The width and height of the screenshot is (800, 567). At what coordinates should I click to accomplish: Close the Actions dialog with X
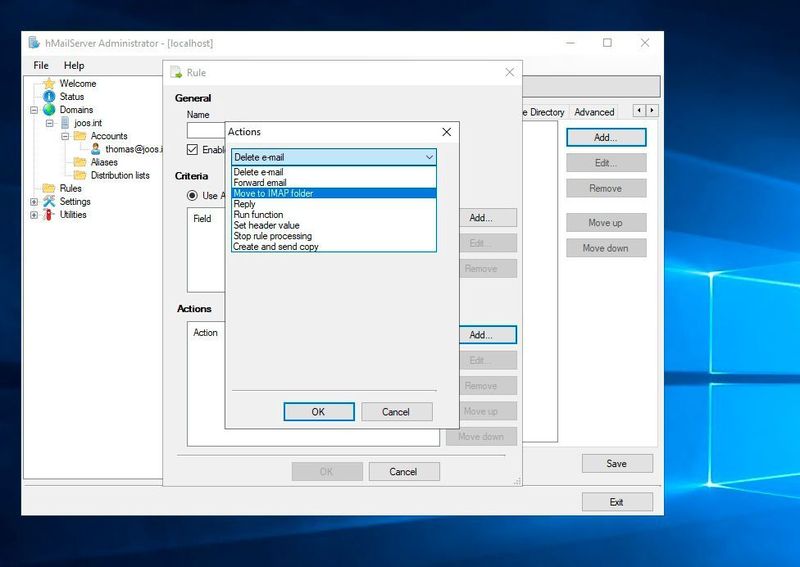tap(446, 132)
